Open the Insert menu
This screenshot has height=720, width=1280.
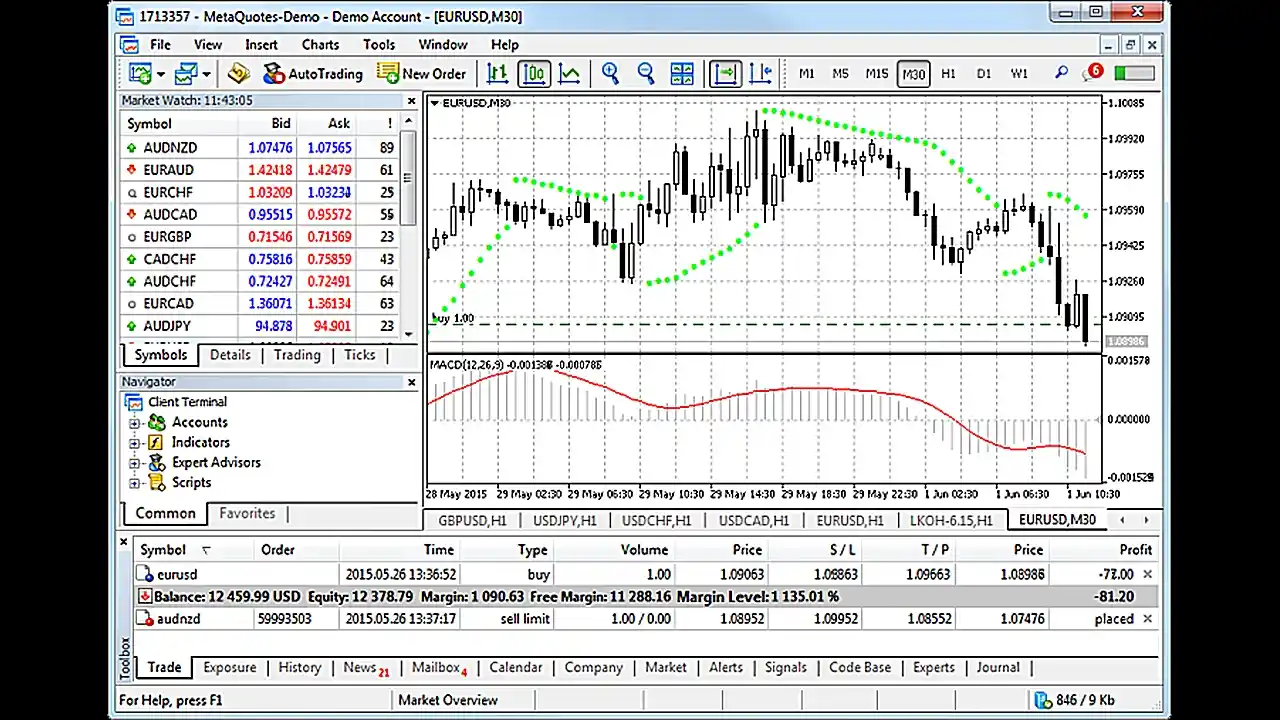coord(262,45)
